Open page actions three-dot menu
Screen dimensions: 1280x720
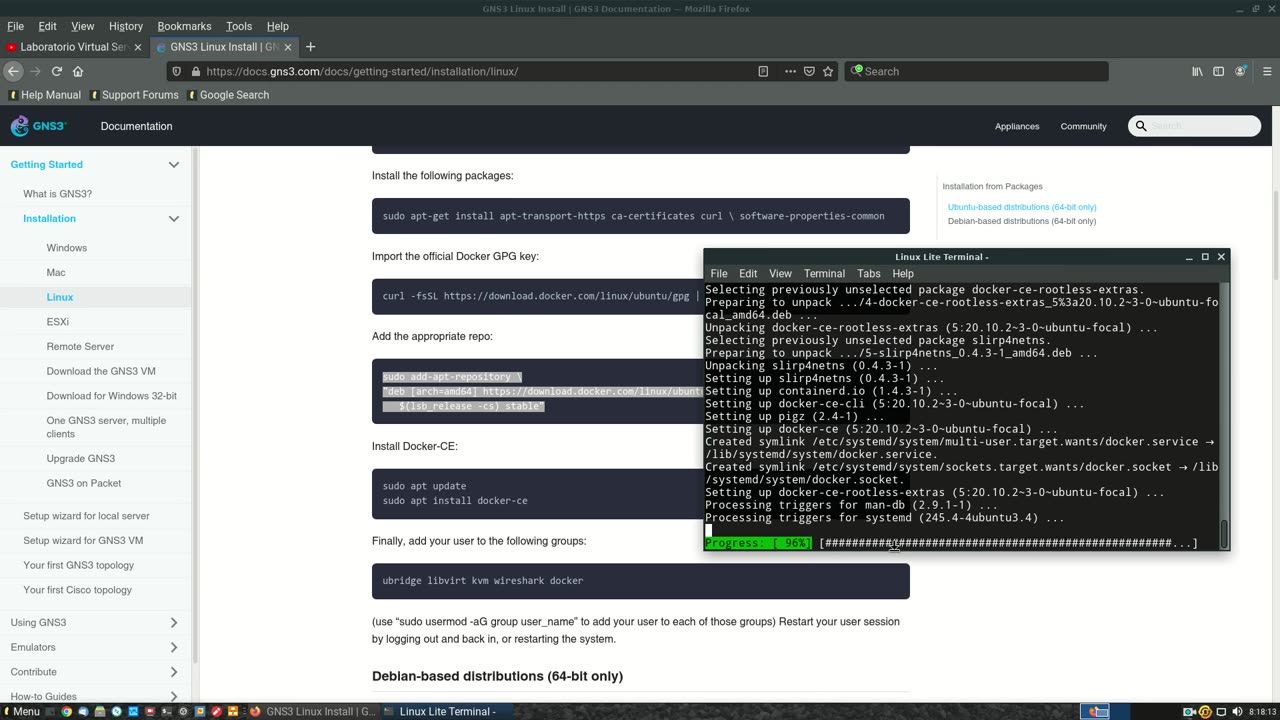point(790,71)
